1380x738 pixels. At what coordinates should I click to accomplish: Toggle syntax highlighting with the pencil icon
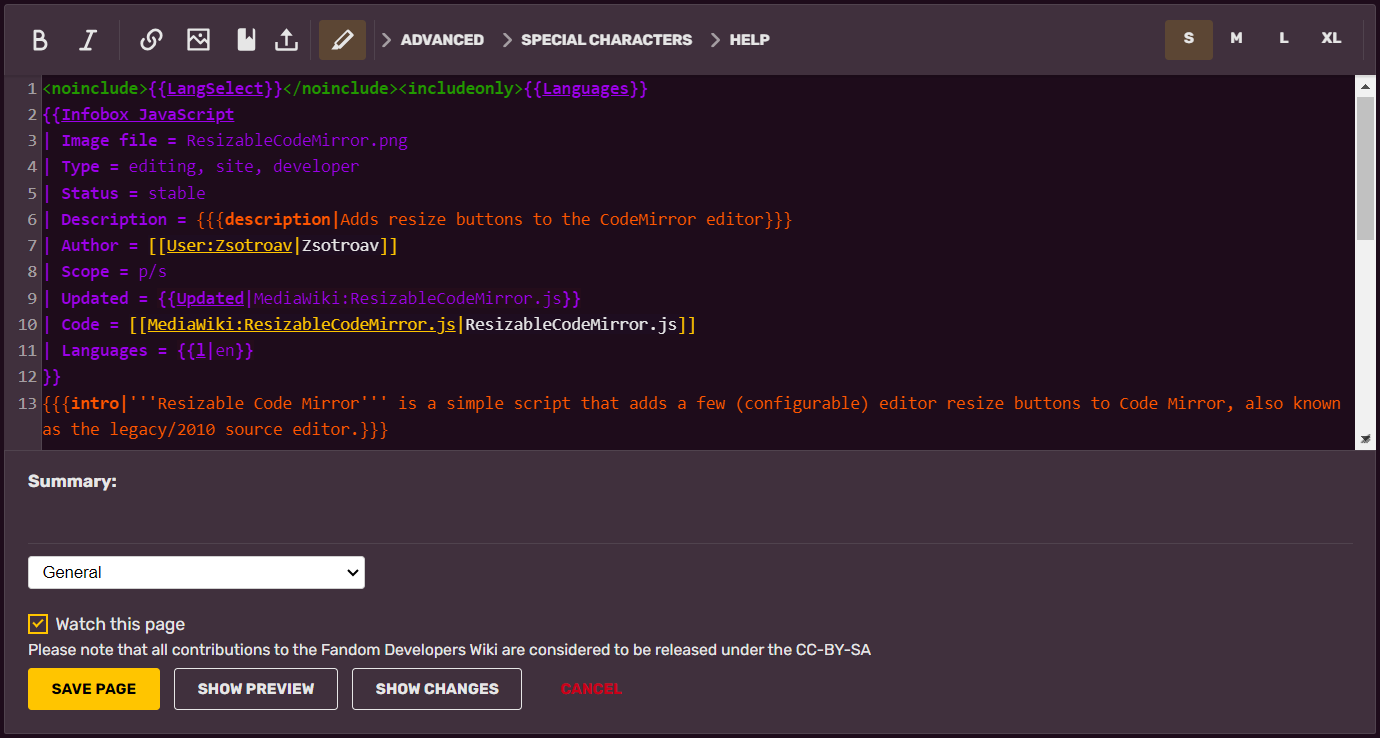pyautogui.click(x=342, y=40)
